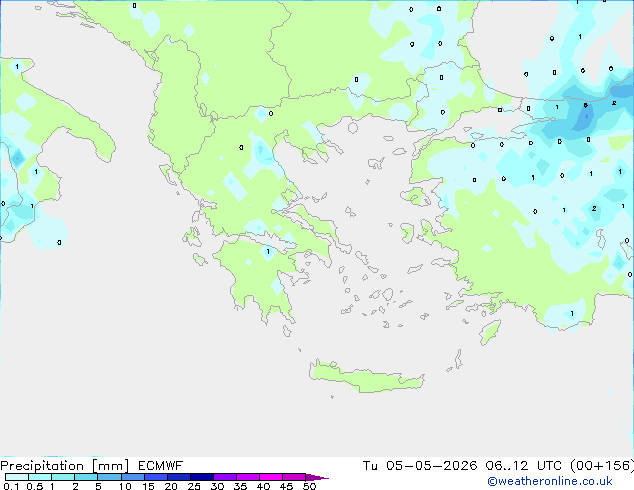
Task: Click the 'Tu 05-05-2026' date text
Action: (420, 466)
